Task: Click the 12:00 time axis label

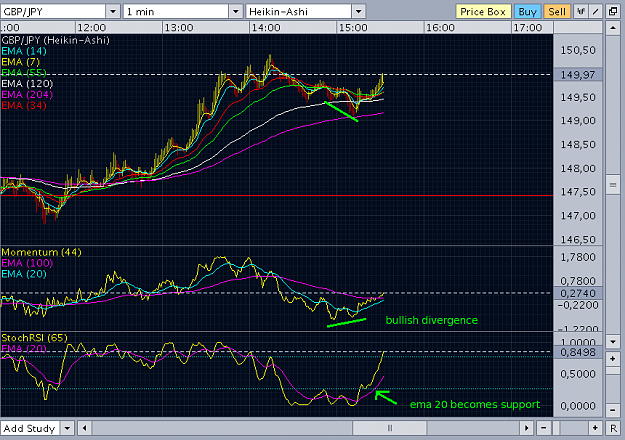Action: 92,28
